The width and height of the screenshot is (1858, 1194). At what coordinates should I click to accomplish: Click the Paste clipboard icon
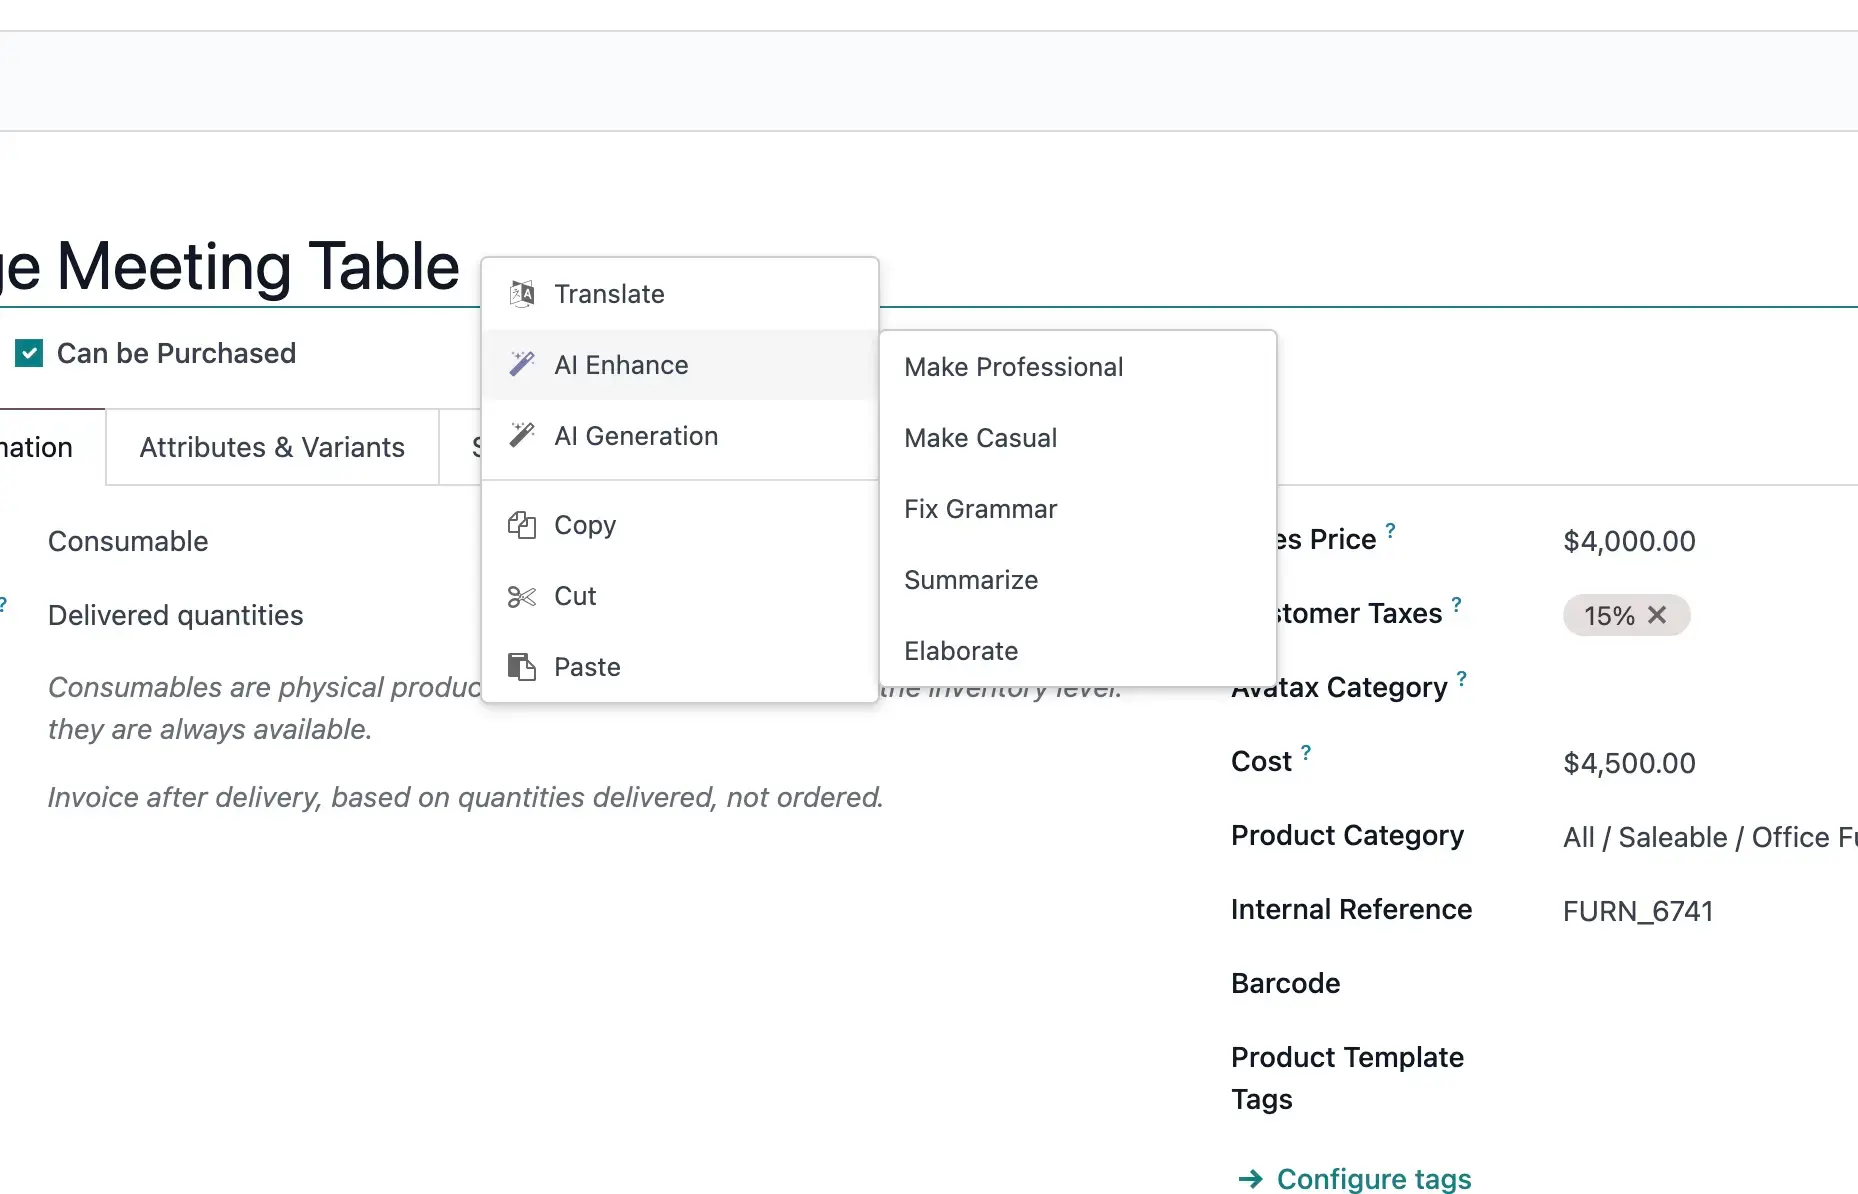522,667
